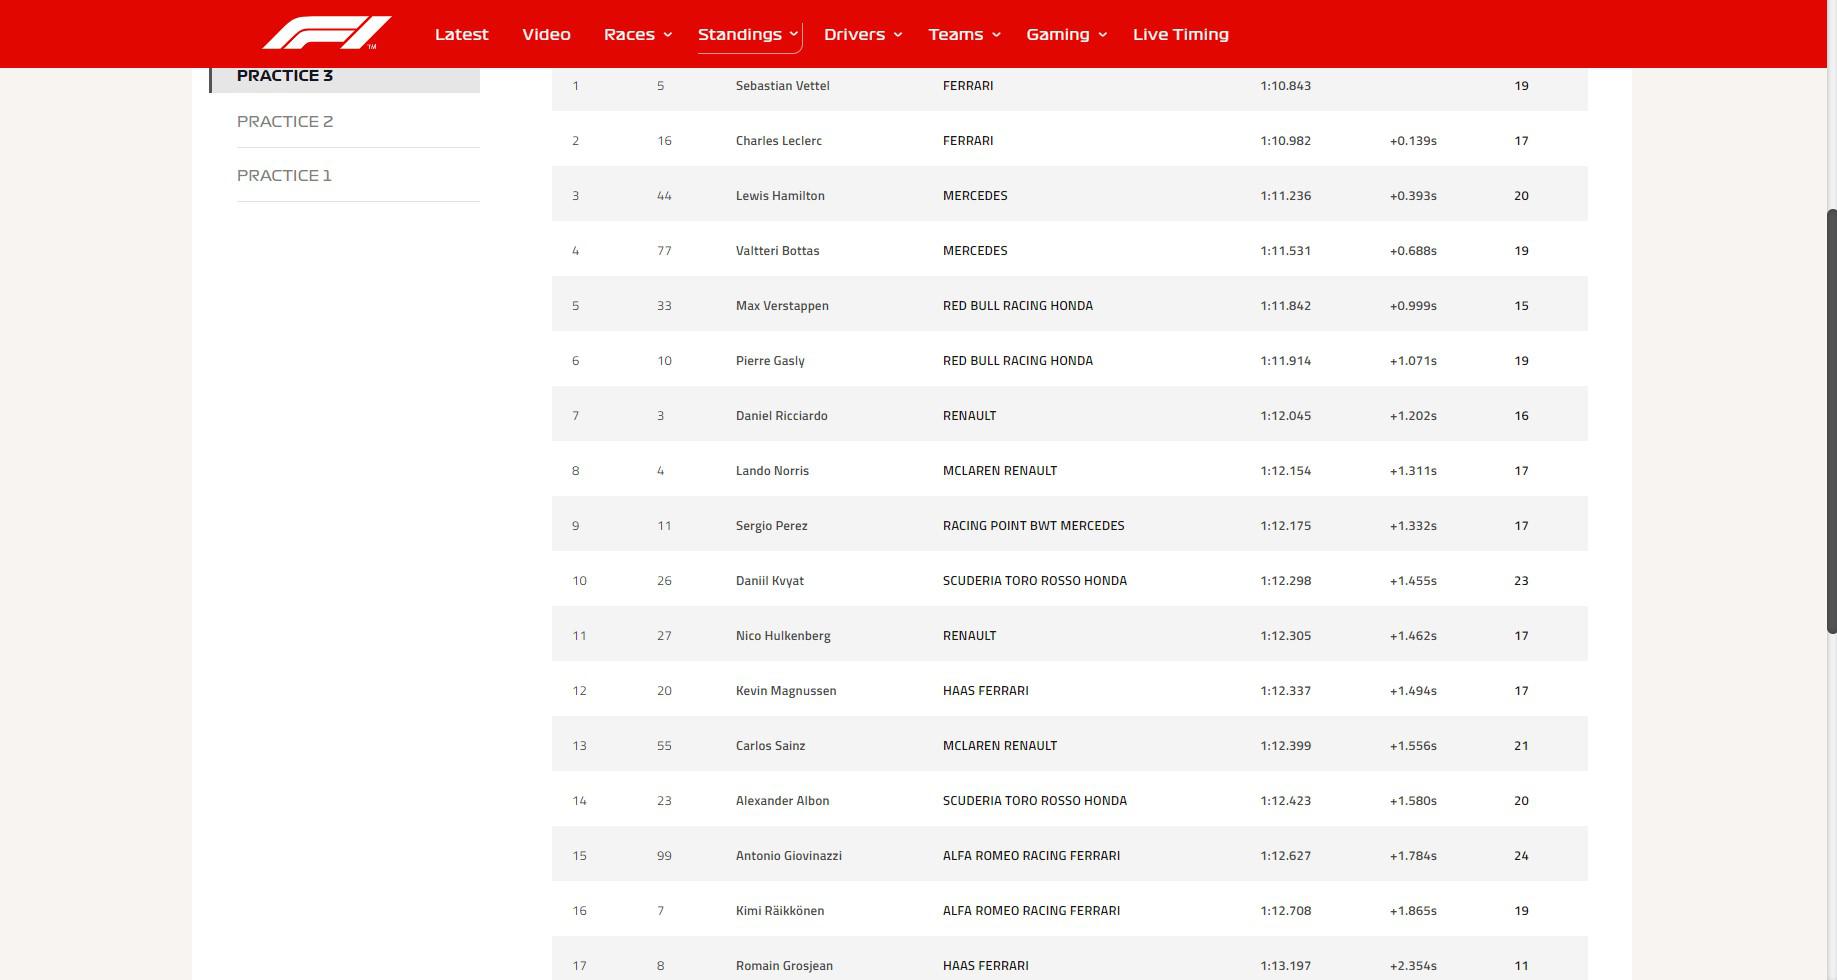
Task: Open the Races menu
Action: tap(629, 34)
